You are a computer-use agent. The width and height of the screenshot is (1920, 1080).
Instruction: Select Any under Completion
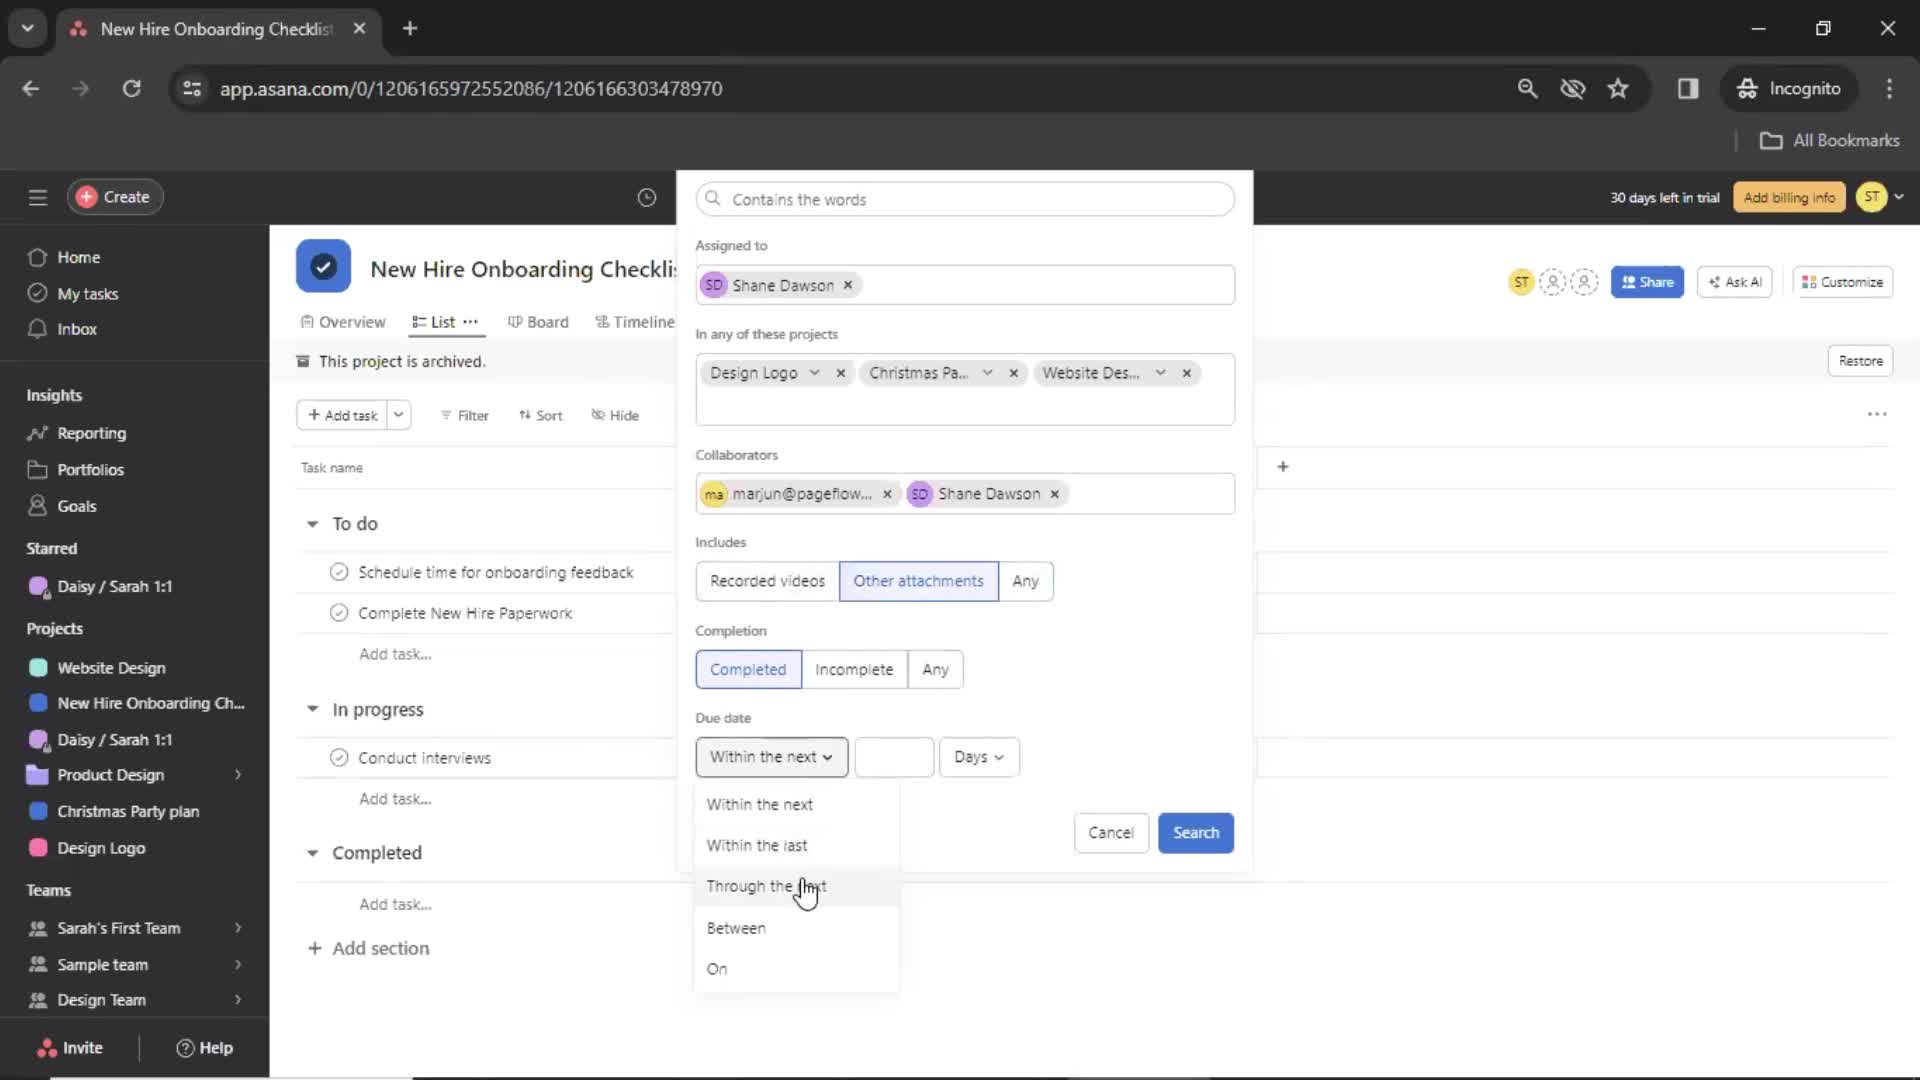point(935,670)
